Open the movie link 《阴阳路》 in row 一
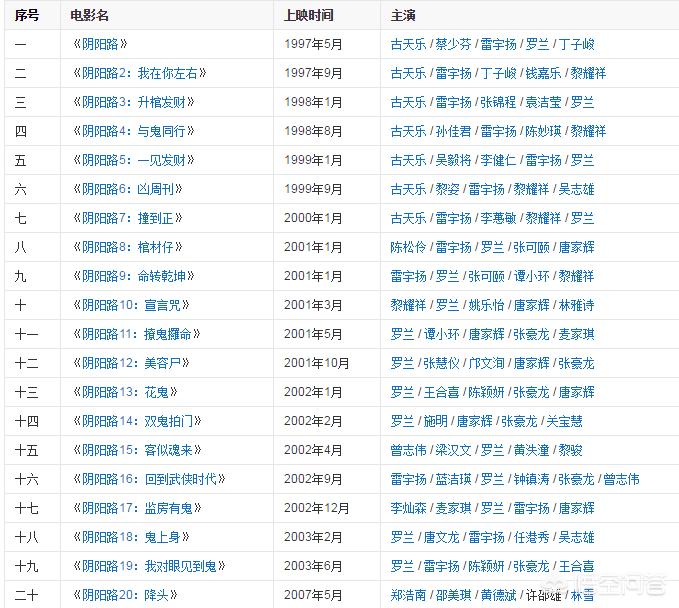This screenshot has width=679, height=608. [x=100, y=44]
